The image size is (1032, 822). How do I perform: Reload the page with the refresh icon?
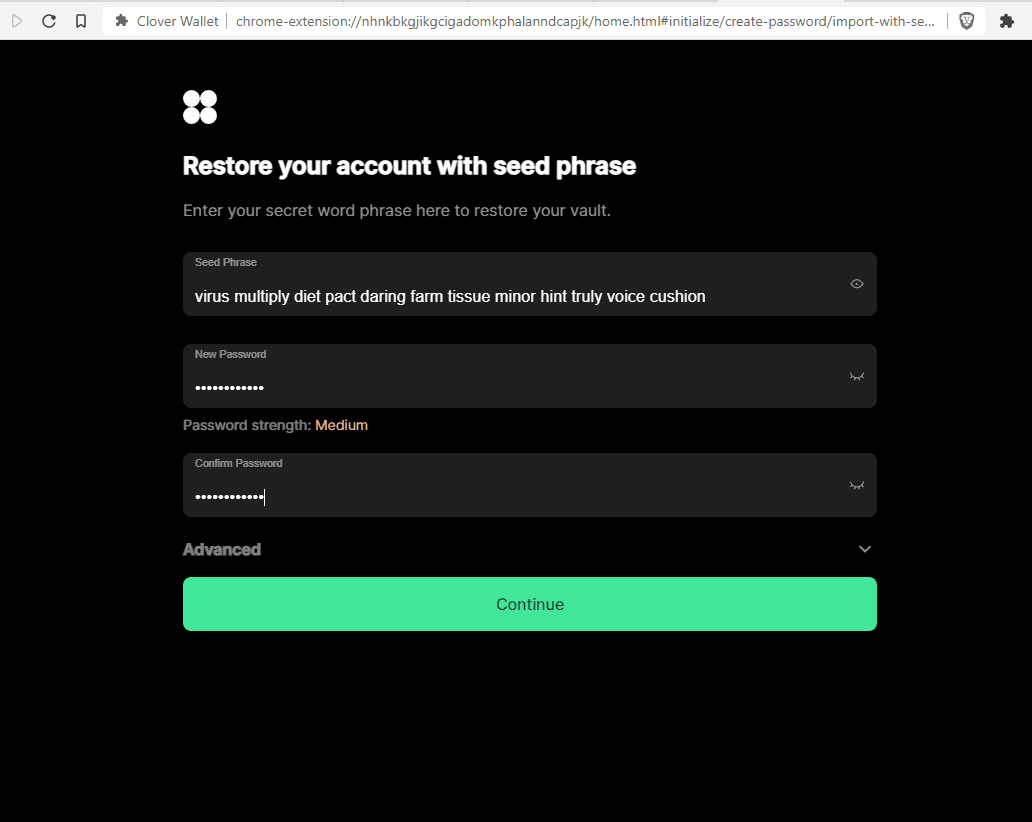[x=48, y=20]
